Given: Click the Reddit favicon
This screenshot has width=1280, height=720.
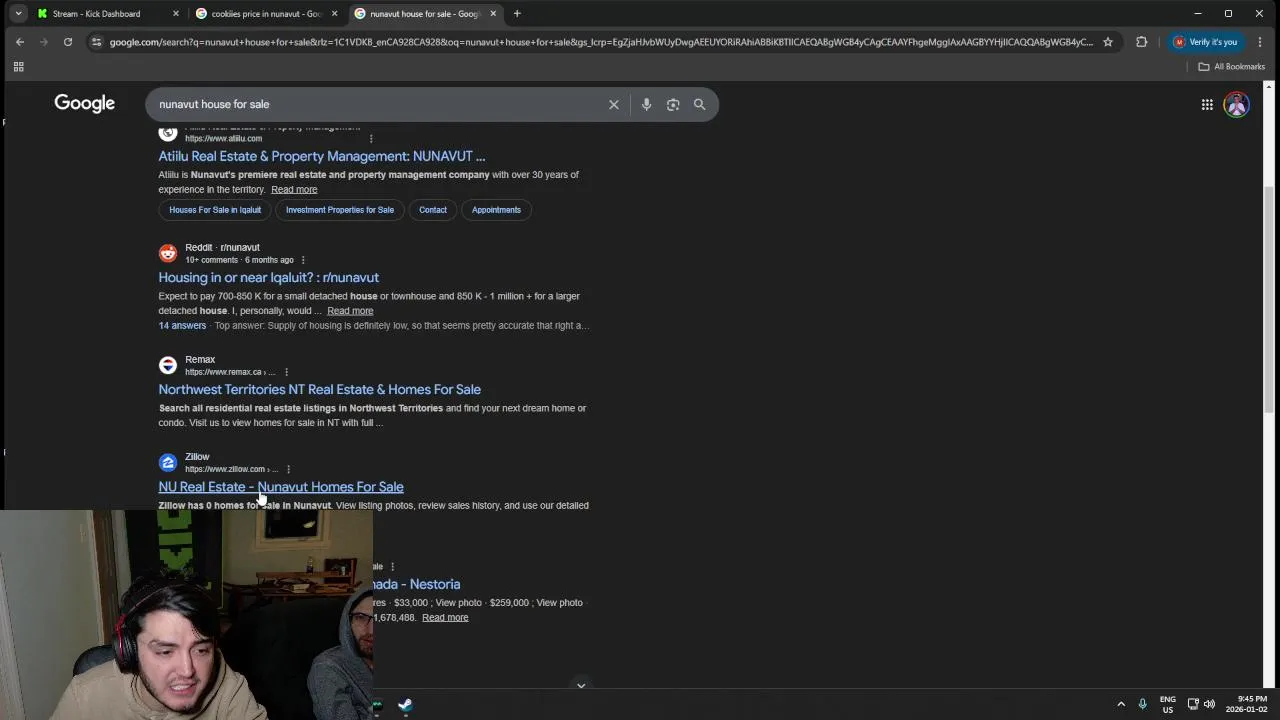Looking at the screenshot, I should coord(168,253).
